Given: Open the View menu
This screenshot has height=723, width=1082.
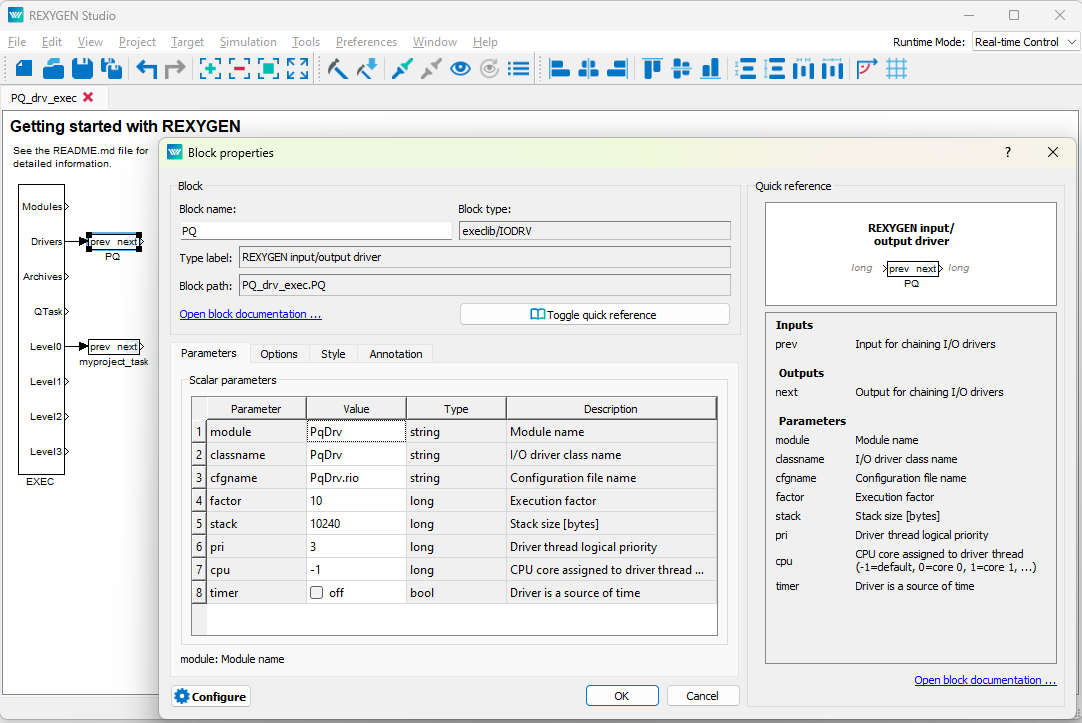Looking at the screenshot, I should [90, 42].
